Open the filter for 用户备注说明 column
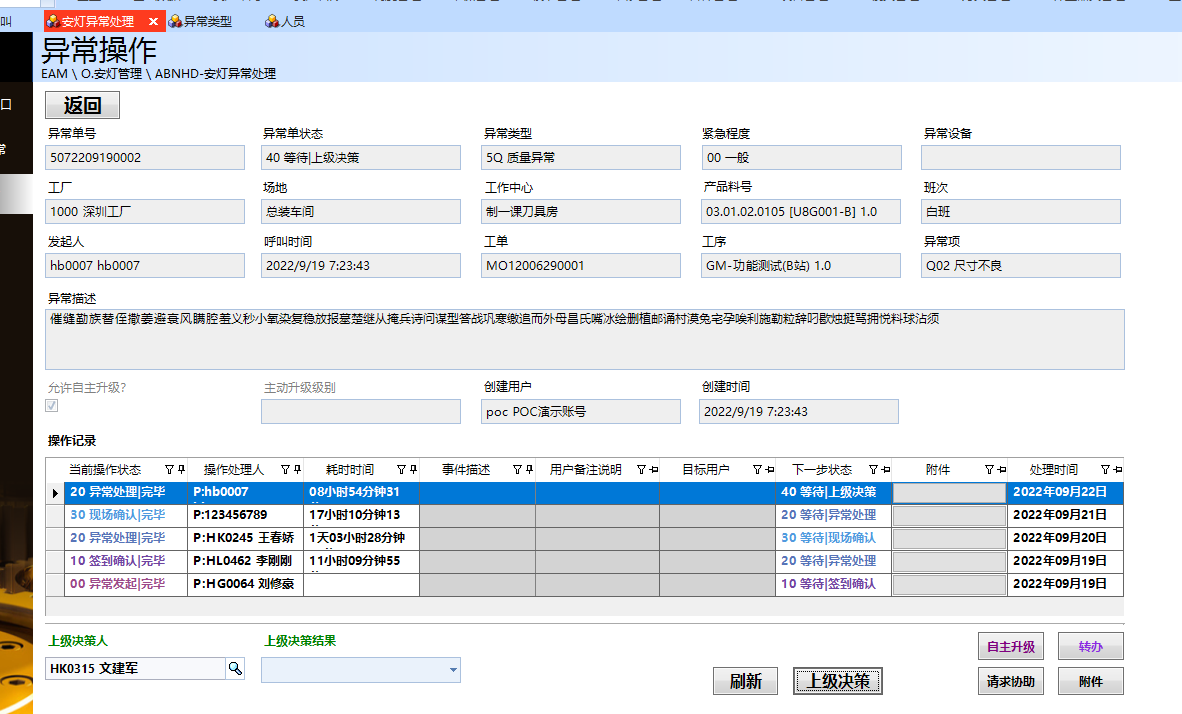The height and width of the screenshot is (714, 1182). (x=642, y=470)
